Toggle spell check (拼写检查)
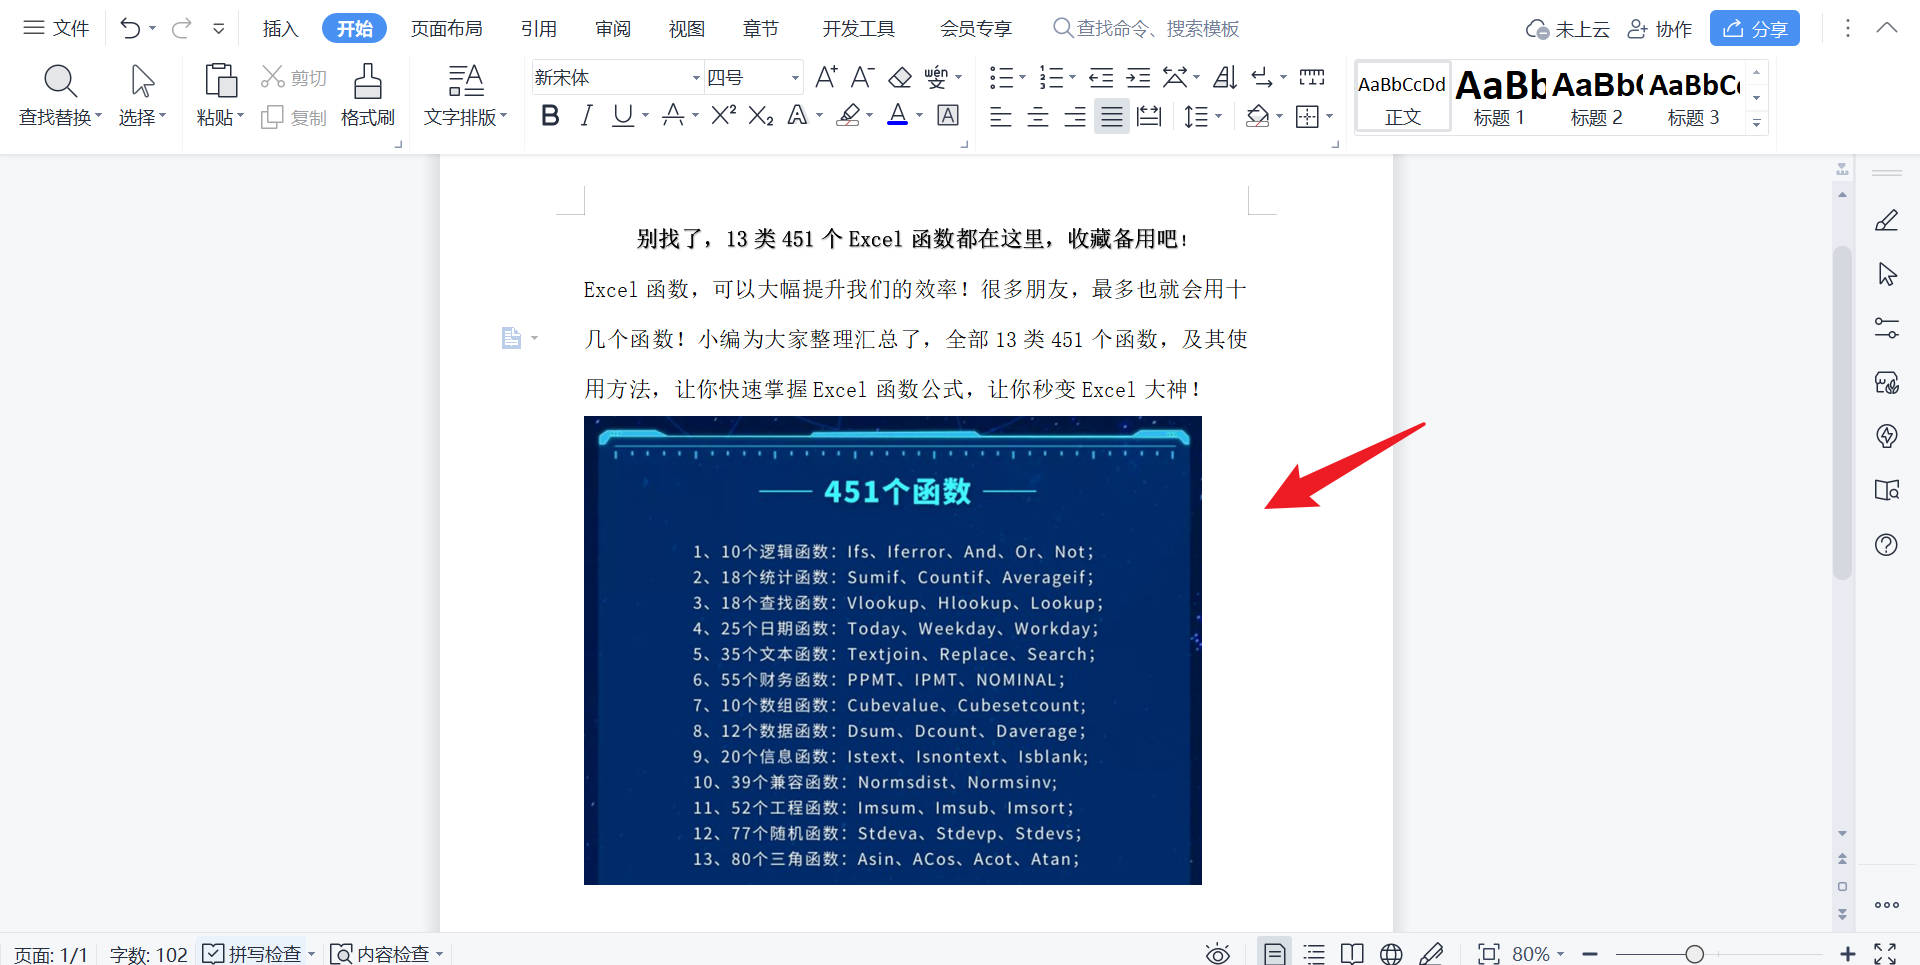The height and width of the screenshot is (965, 1920). pyautogui.click(x=253, y=954)
